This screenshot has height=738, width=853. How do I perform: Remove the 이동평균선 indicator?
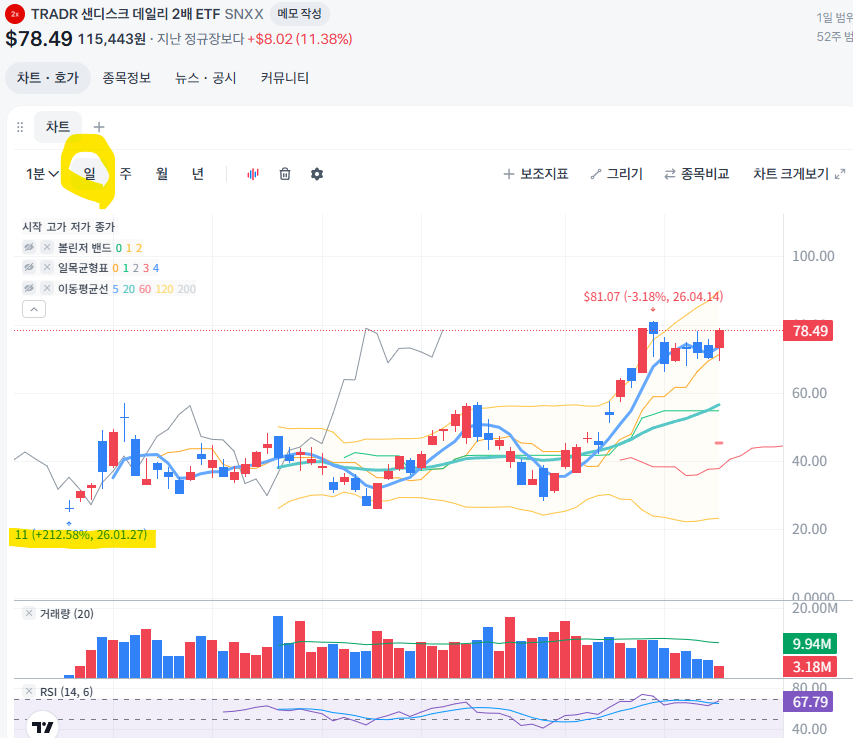47,288
